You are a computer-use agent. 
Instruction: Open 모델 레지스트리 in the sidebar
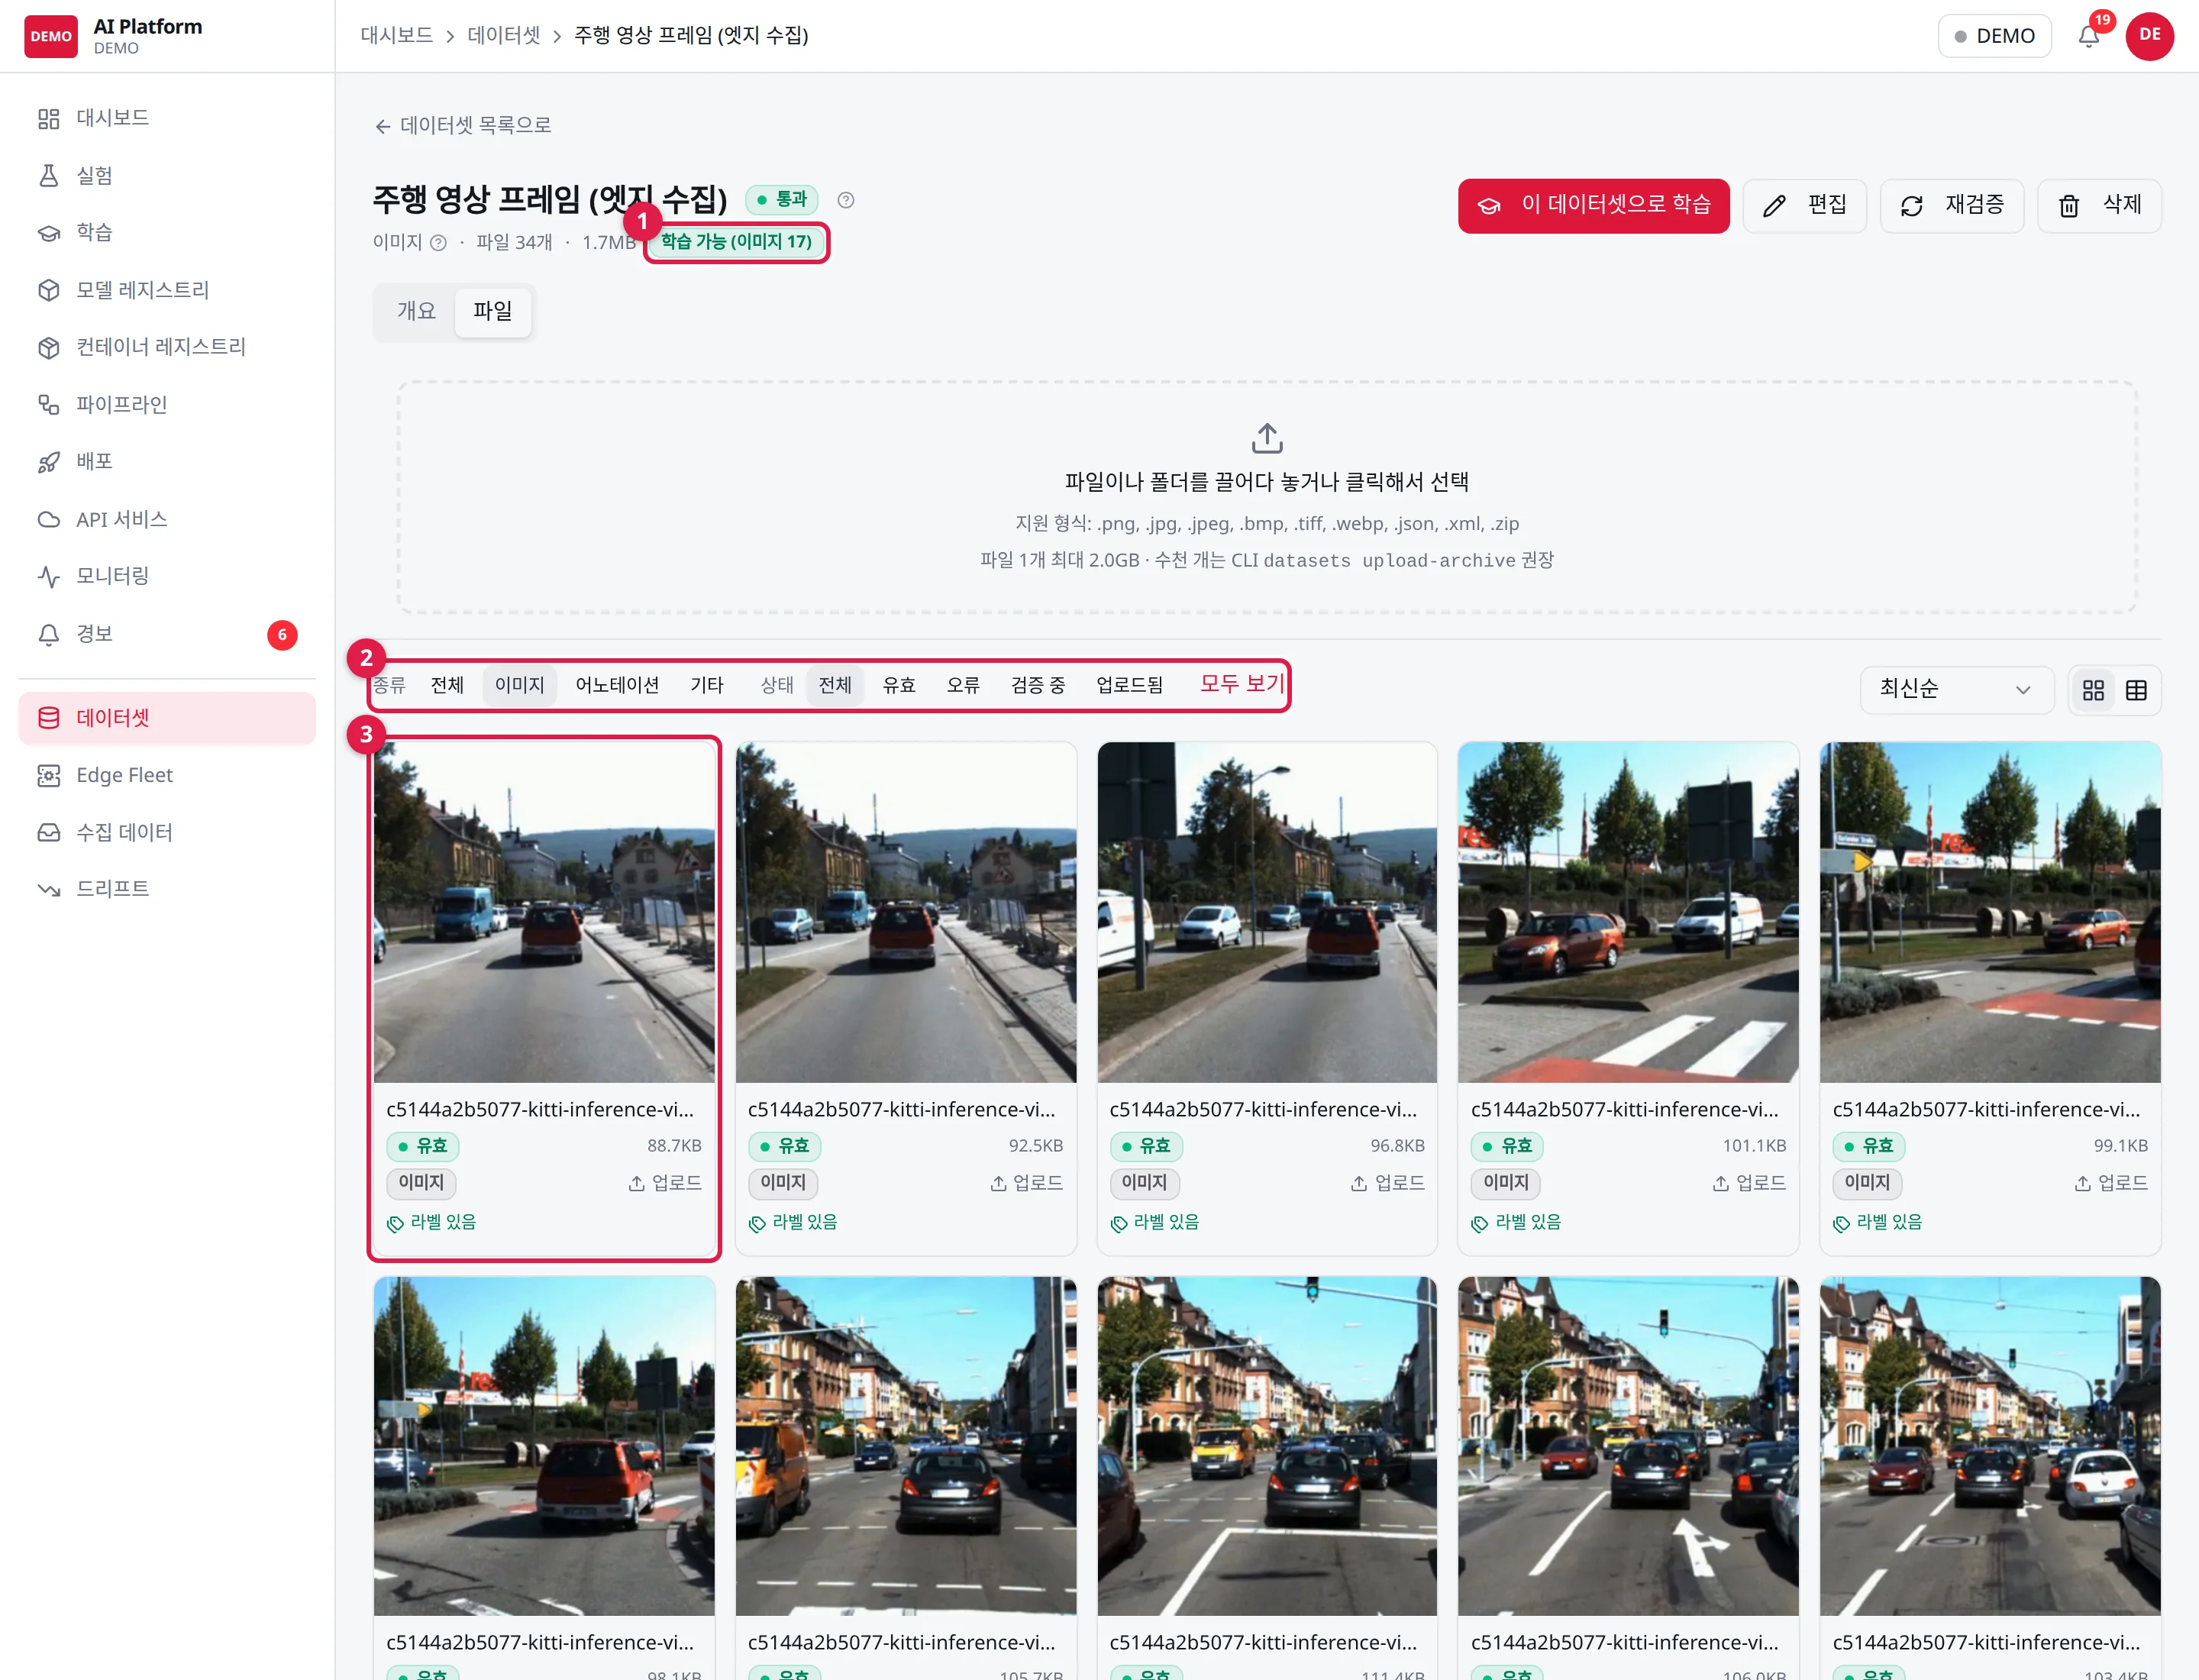[x=167, y=290]
